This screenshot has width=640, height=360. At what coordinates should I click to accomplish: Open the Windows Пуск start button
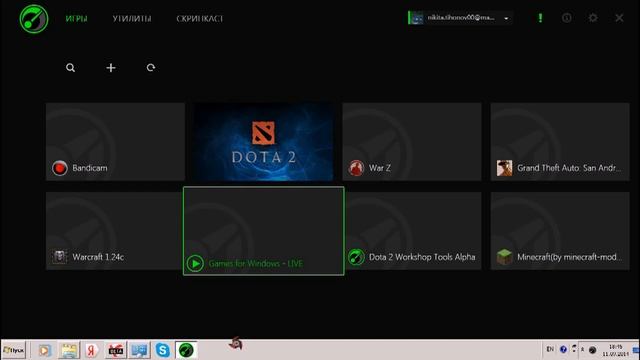point(13,350)
